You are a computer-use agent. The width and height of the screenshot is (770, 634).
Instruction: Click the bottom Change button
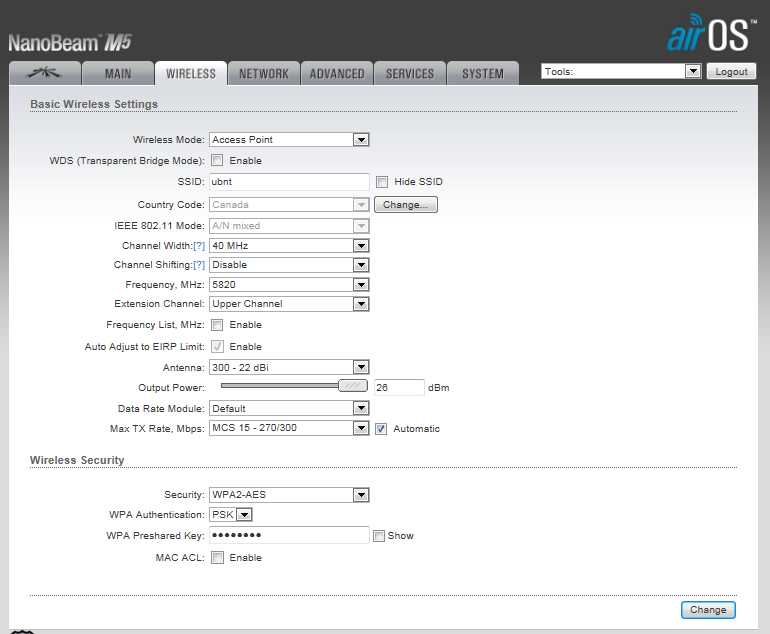click(x=708, y=610)
